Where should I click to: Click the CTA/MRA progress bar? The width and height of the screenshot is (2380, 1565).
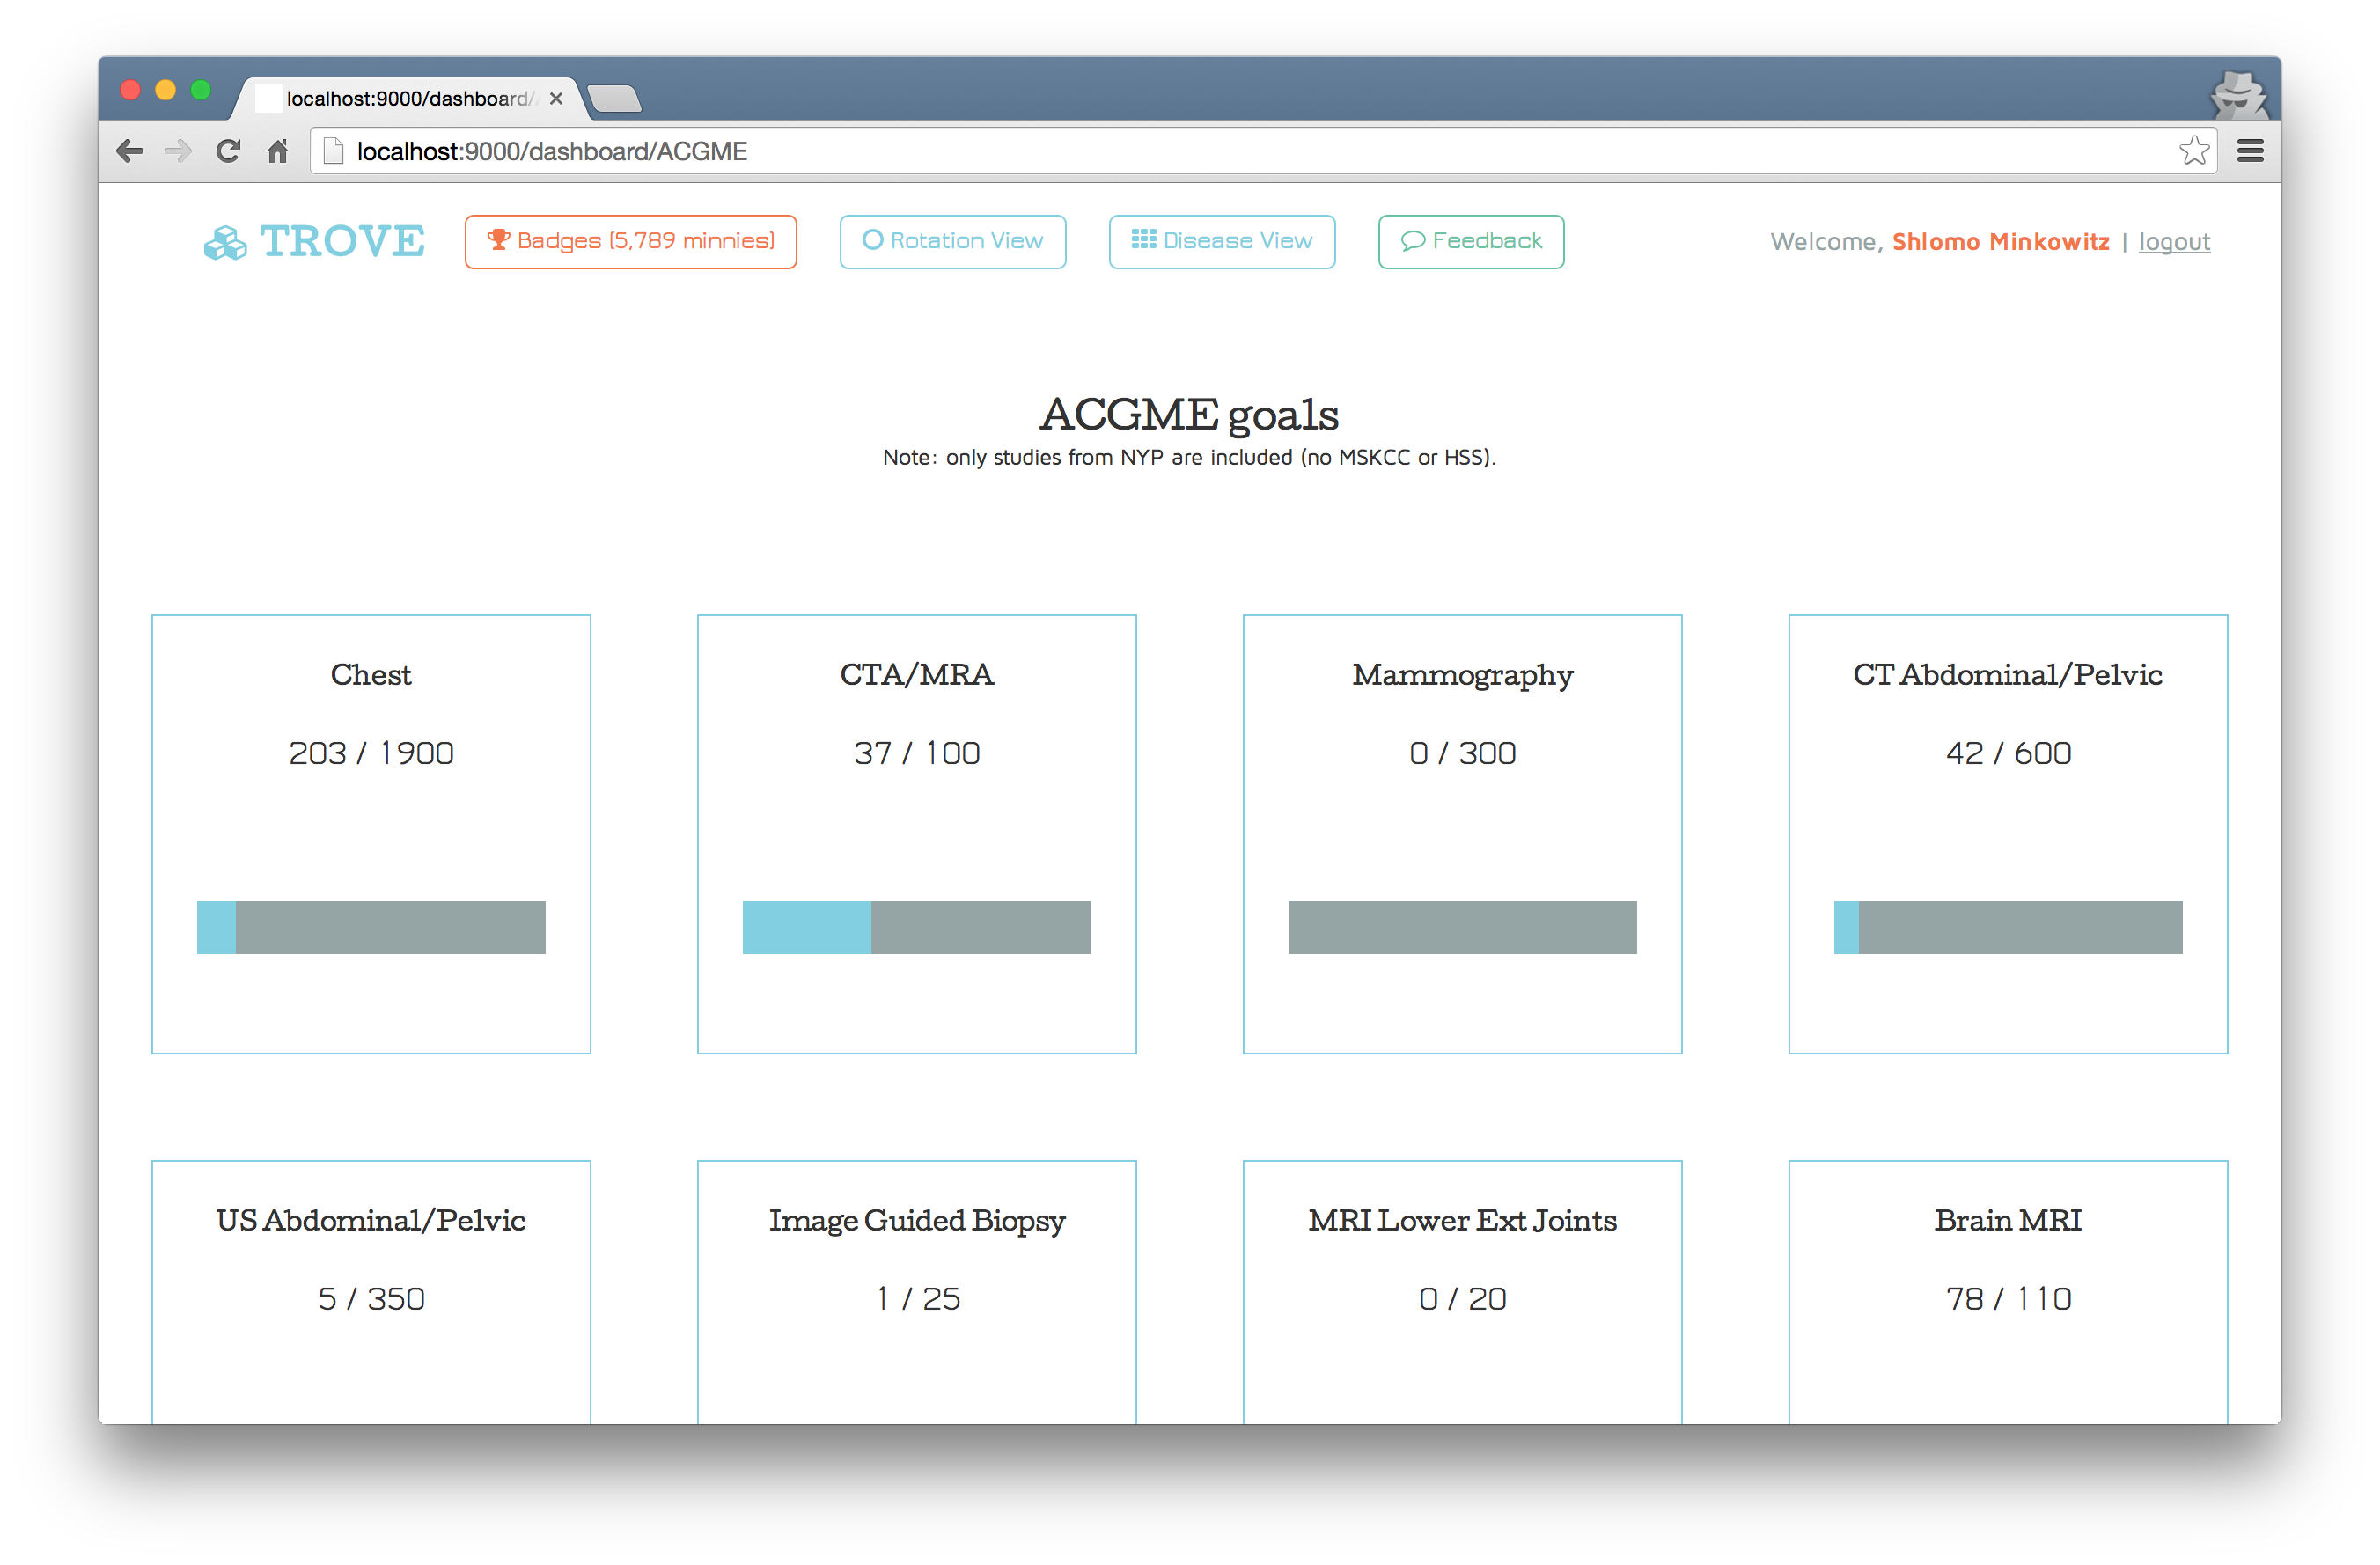click(x=916, y=927)
